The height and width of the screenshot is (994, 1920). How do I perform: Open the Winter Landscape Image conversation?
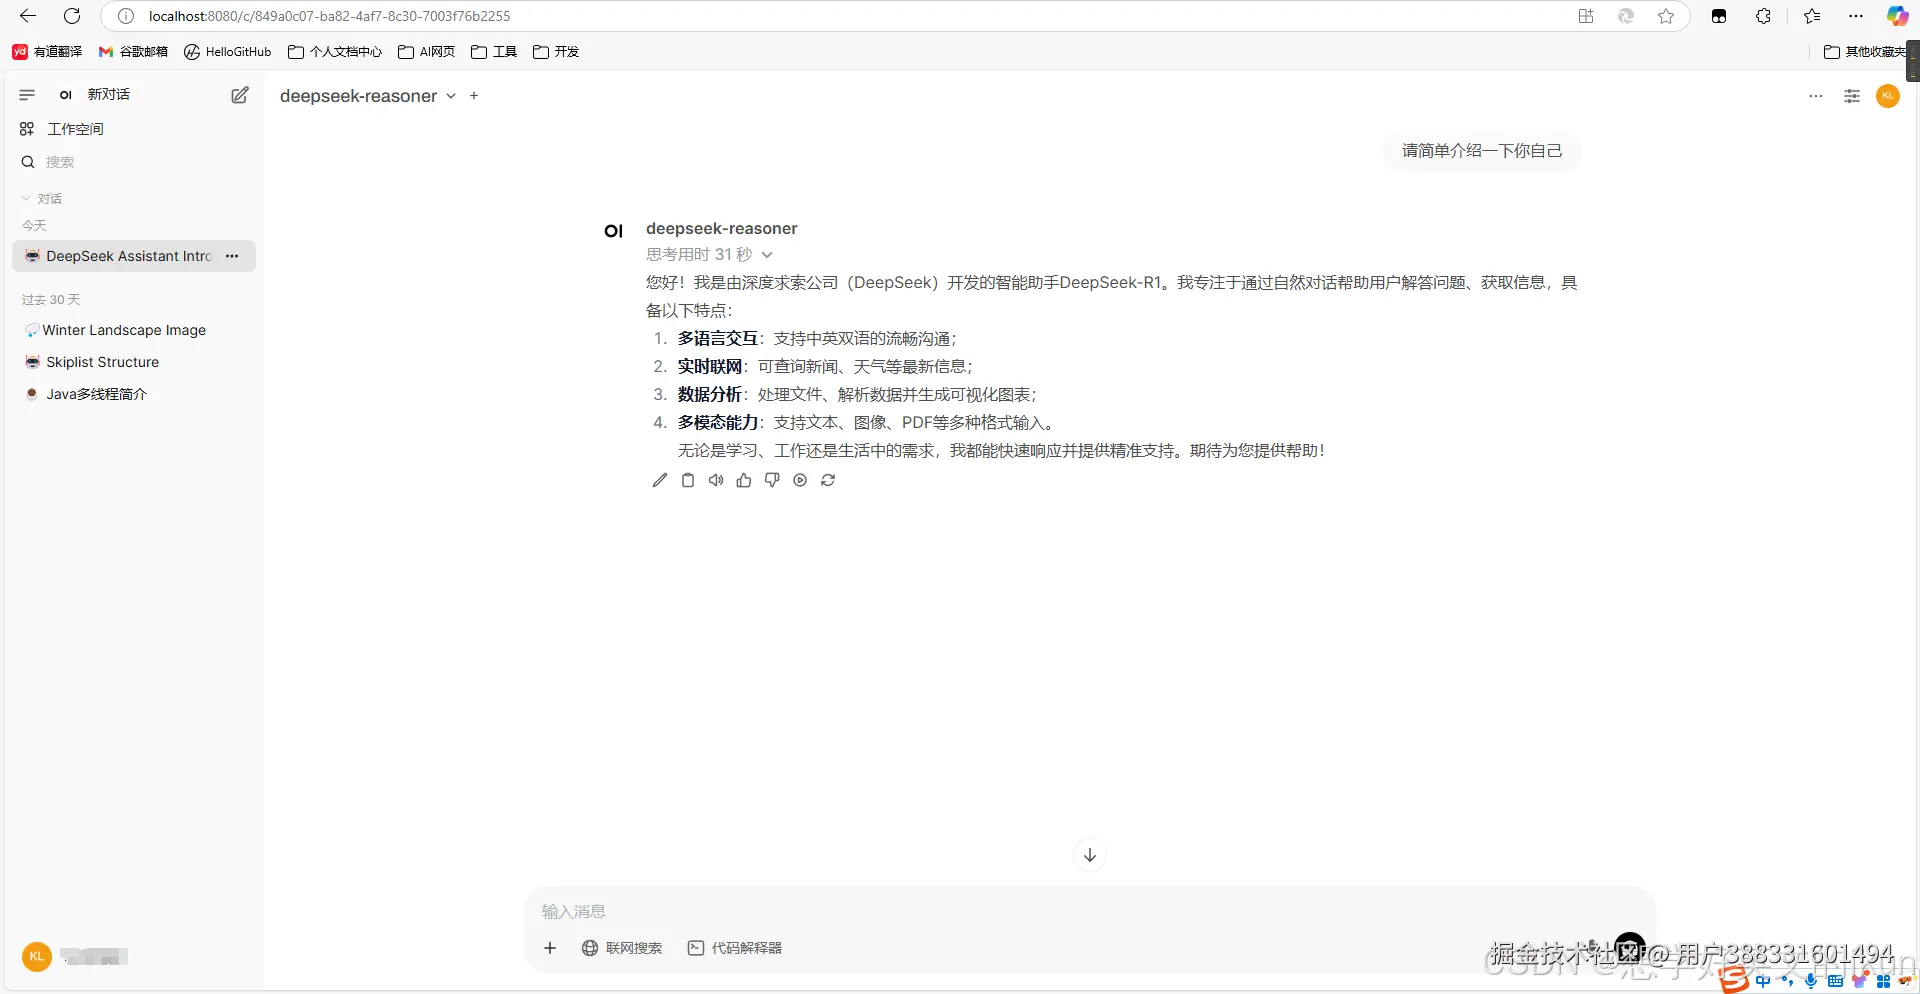point(125,330)
